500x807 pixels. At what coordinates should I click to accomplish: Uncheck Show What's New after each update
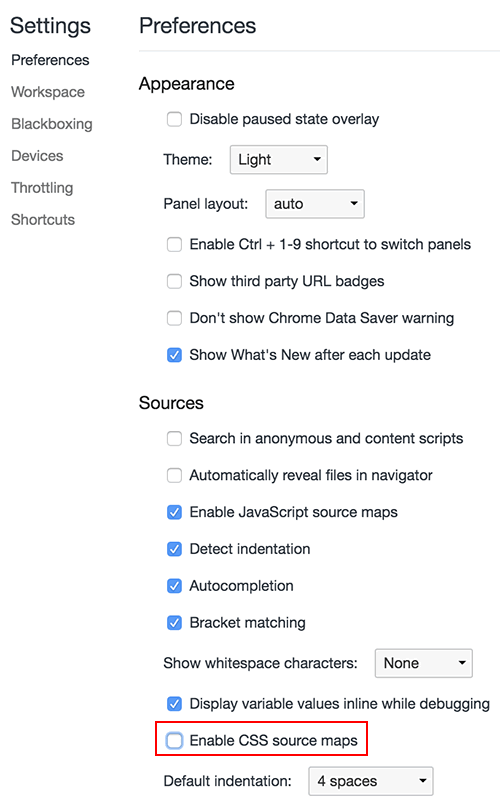174,355
